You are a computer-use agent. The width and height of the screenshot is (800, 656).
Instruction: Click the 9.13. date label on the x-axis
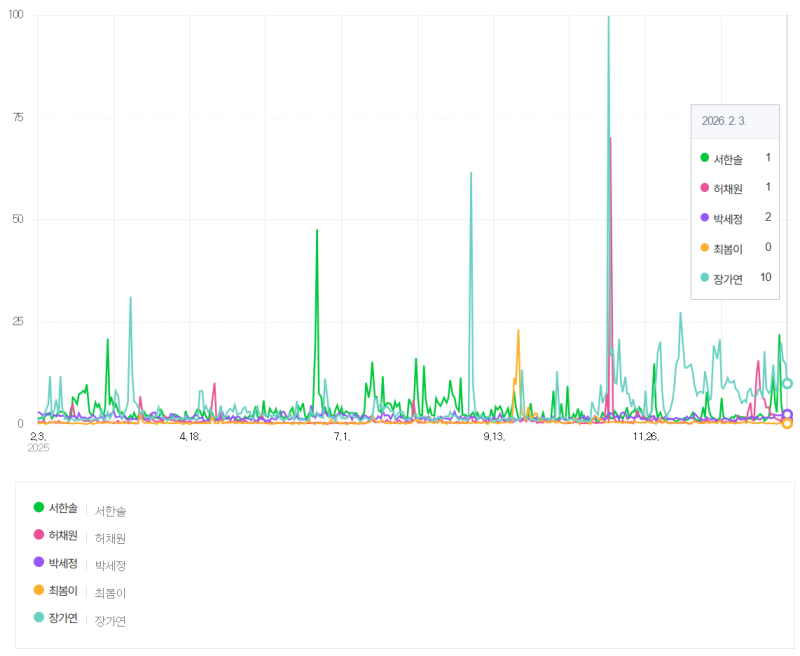pos(494,437)
